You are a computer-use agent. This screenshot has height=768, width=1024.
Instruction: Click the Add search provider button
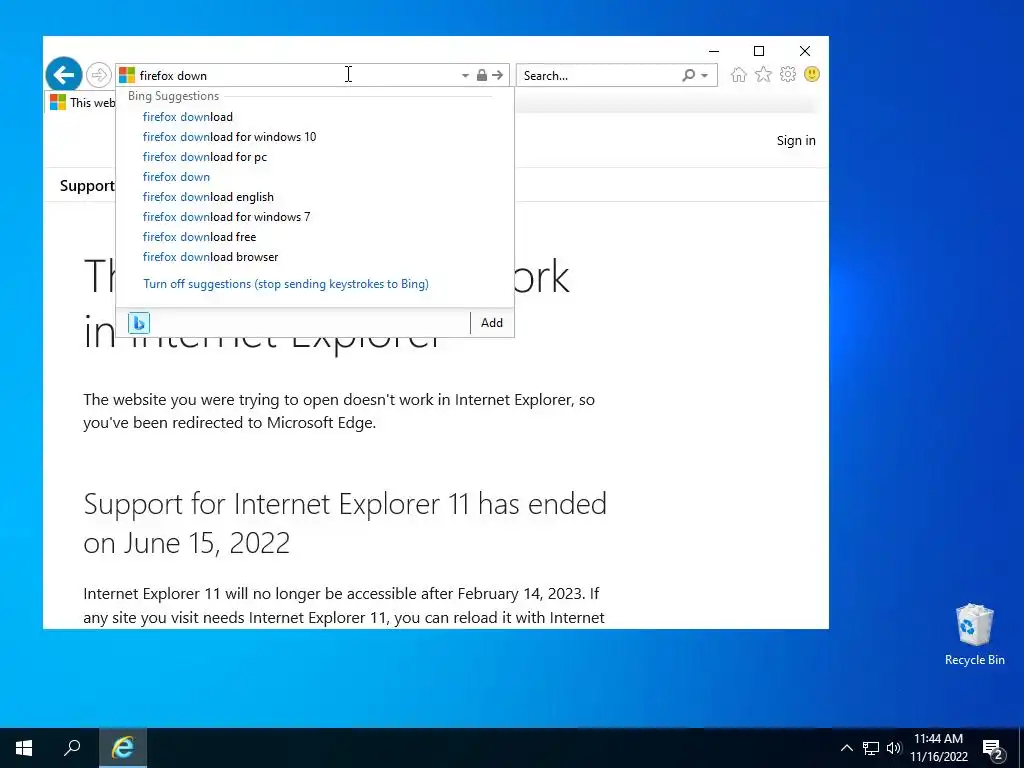pyautogui.click(x=492, y=323)
